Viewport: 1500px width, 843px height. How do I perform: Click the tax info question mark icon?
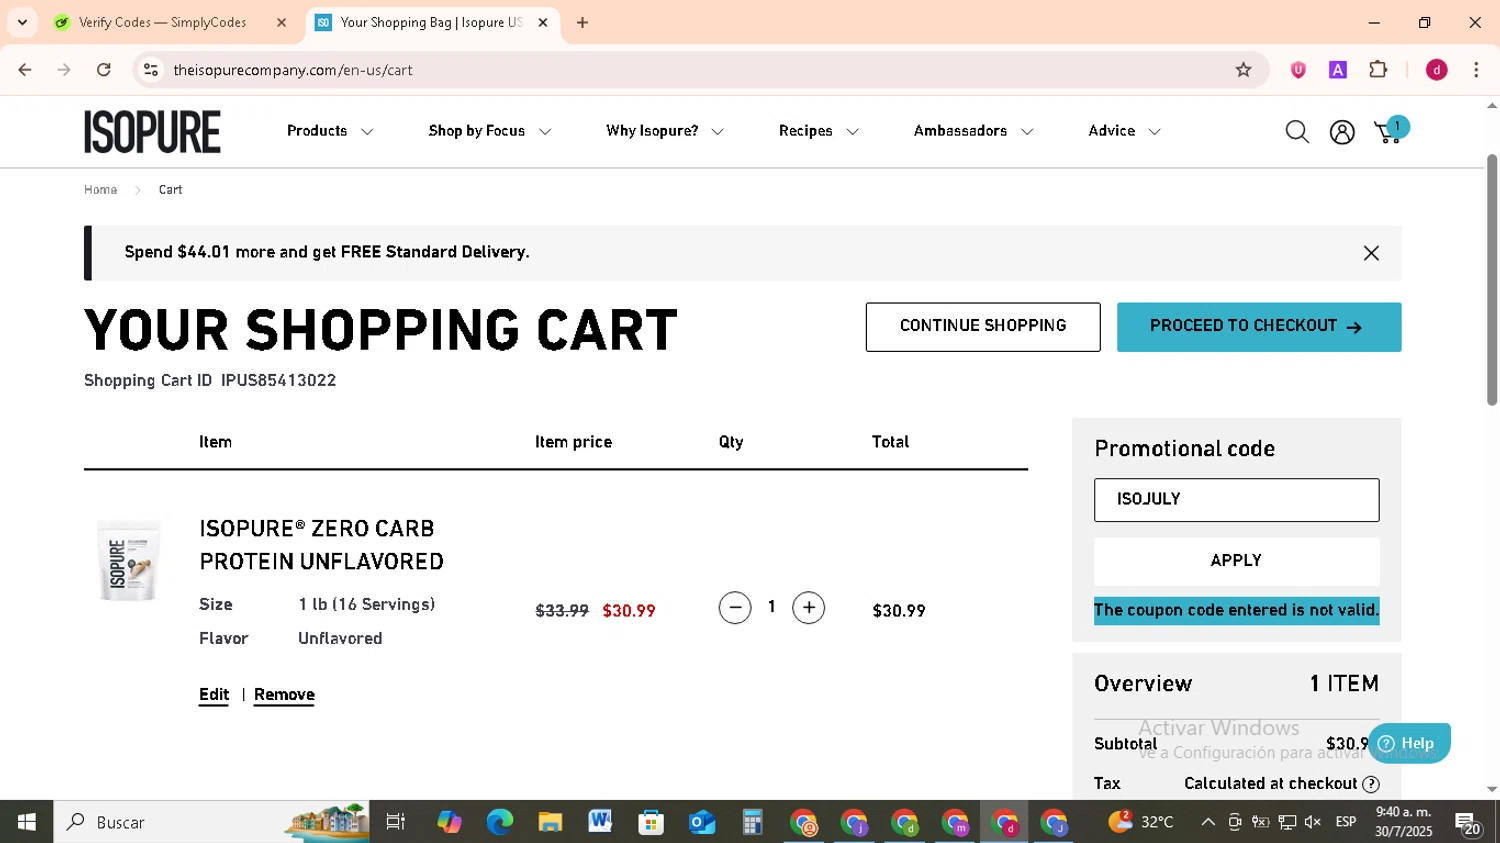point(1371,784)
